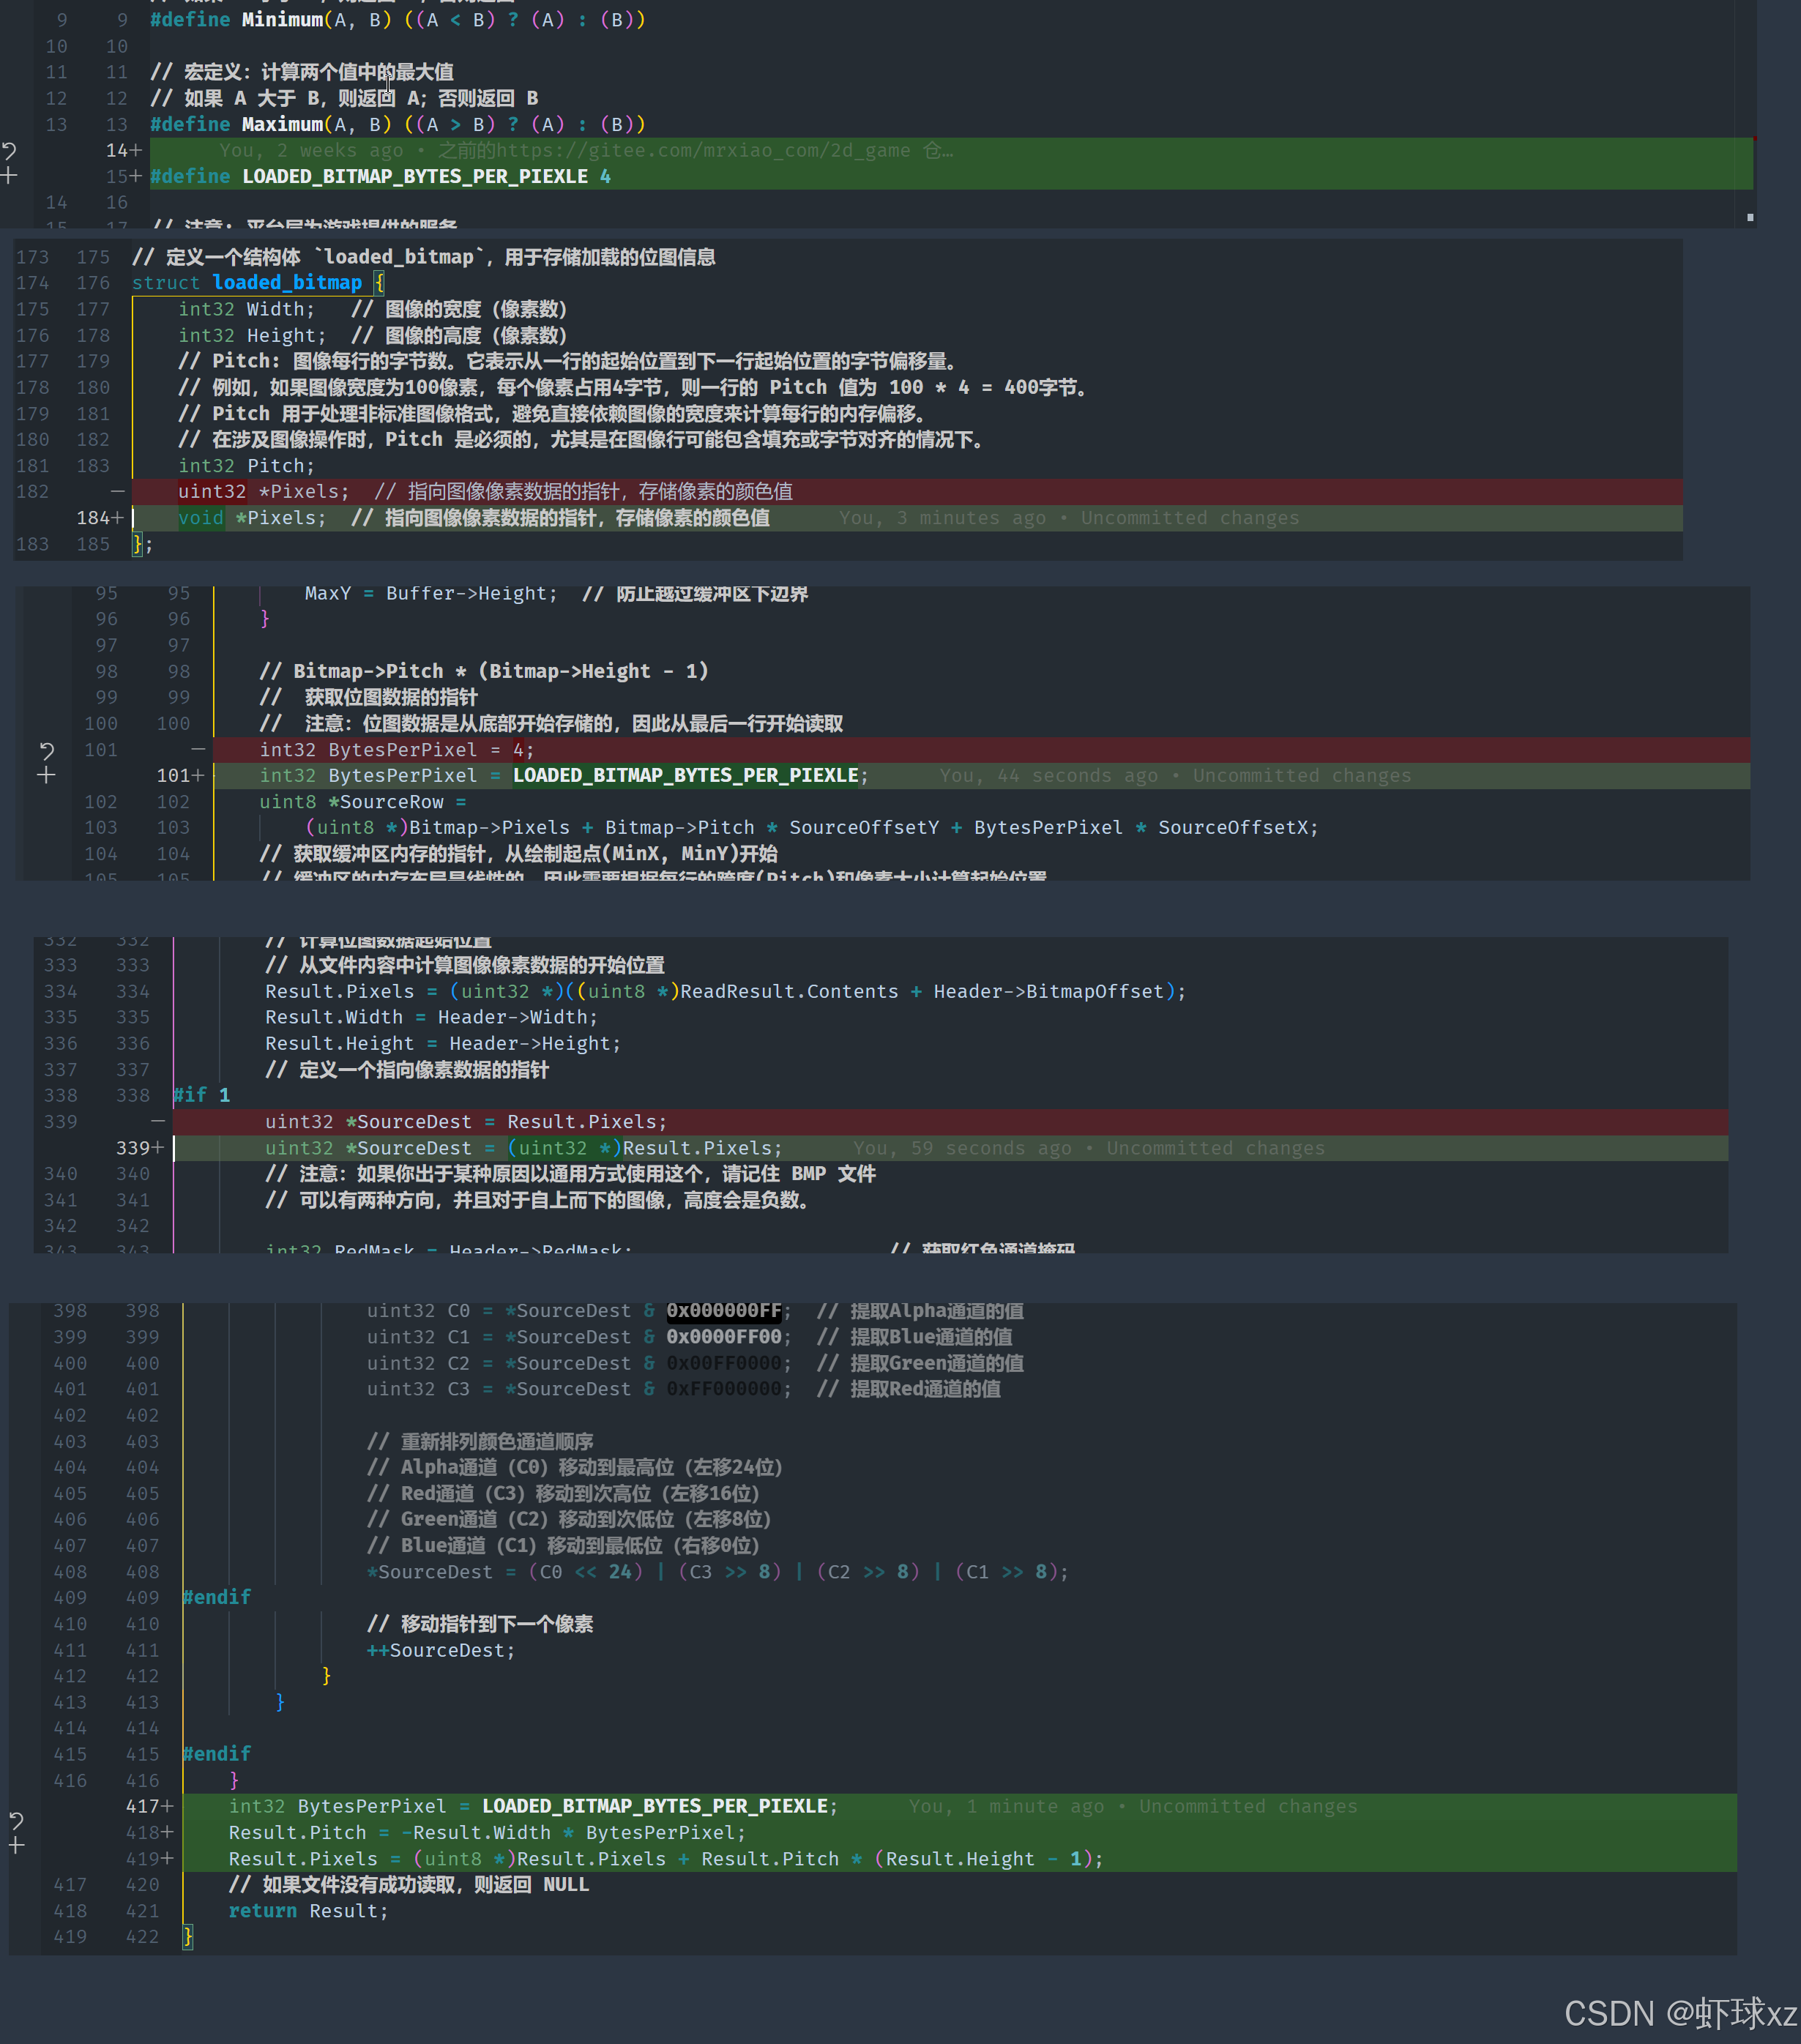Click the removed-line dash beside SourceDest = Result.Pixels

(x=158, y=1121)
